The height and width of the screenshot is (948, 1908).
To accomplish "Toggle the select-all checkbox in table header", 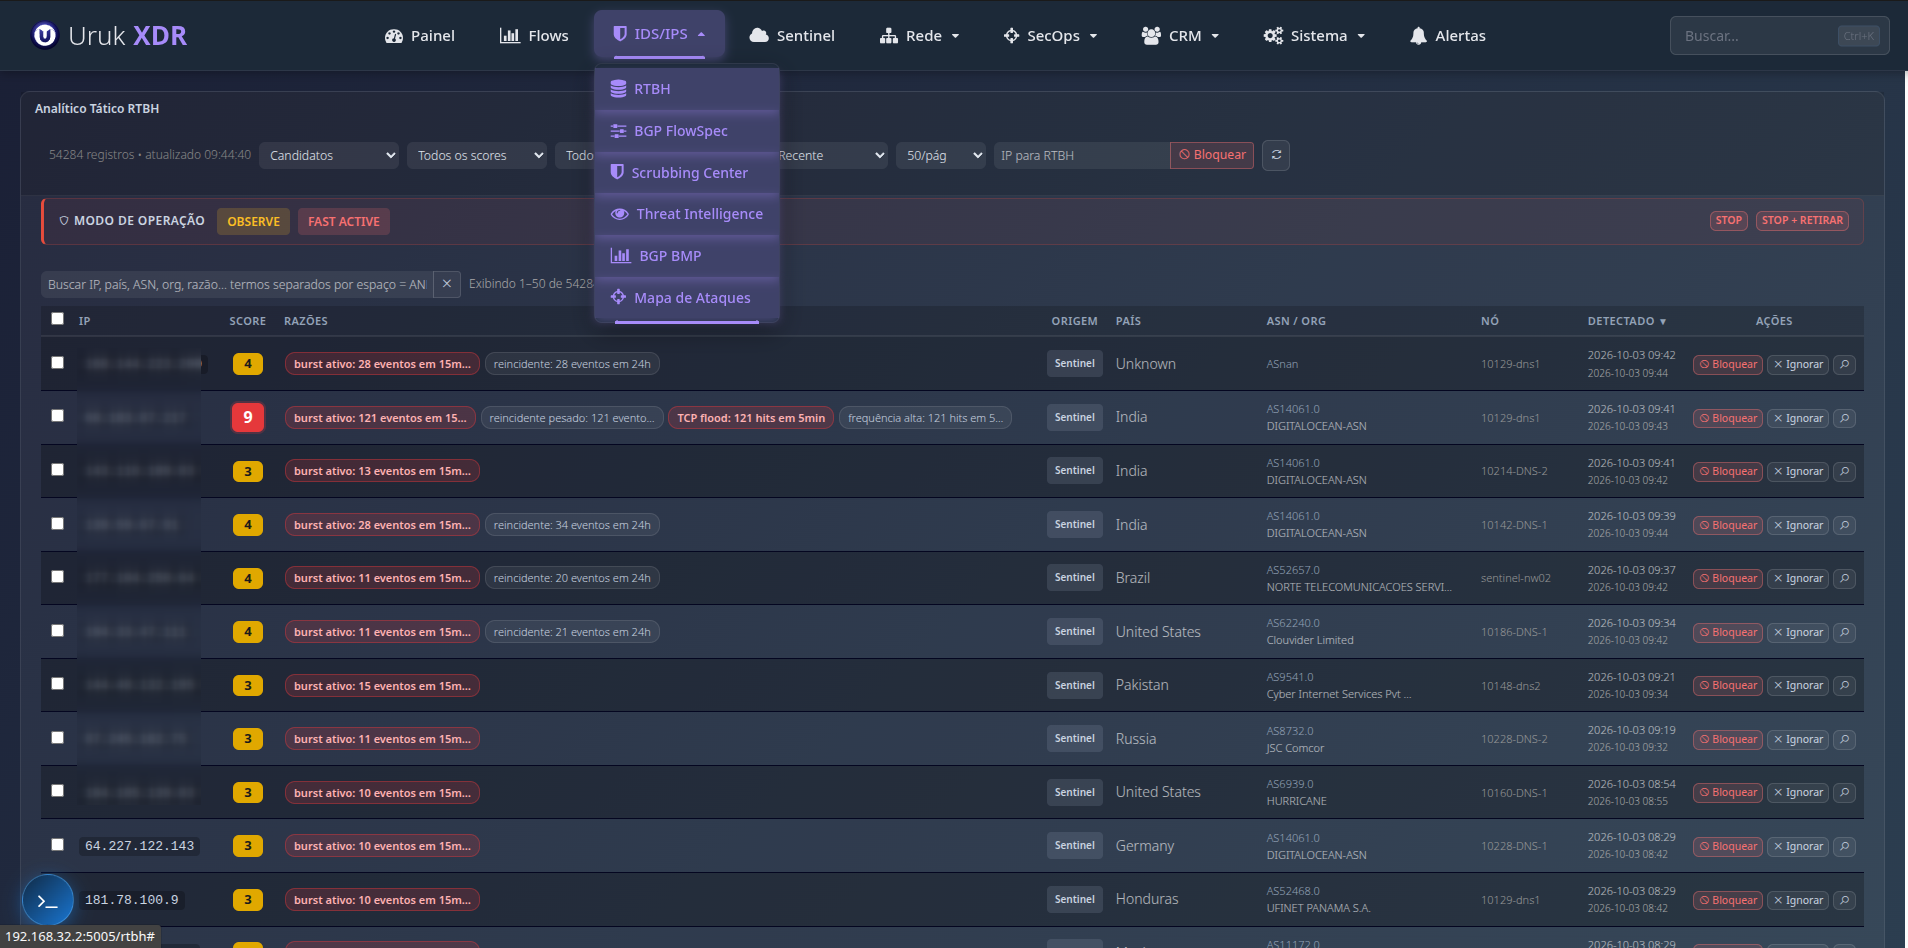I will 57,319.
